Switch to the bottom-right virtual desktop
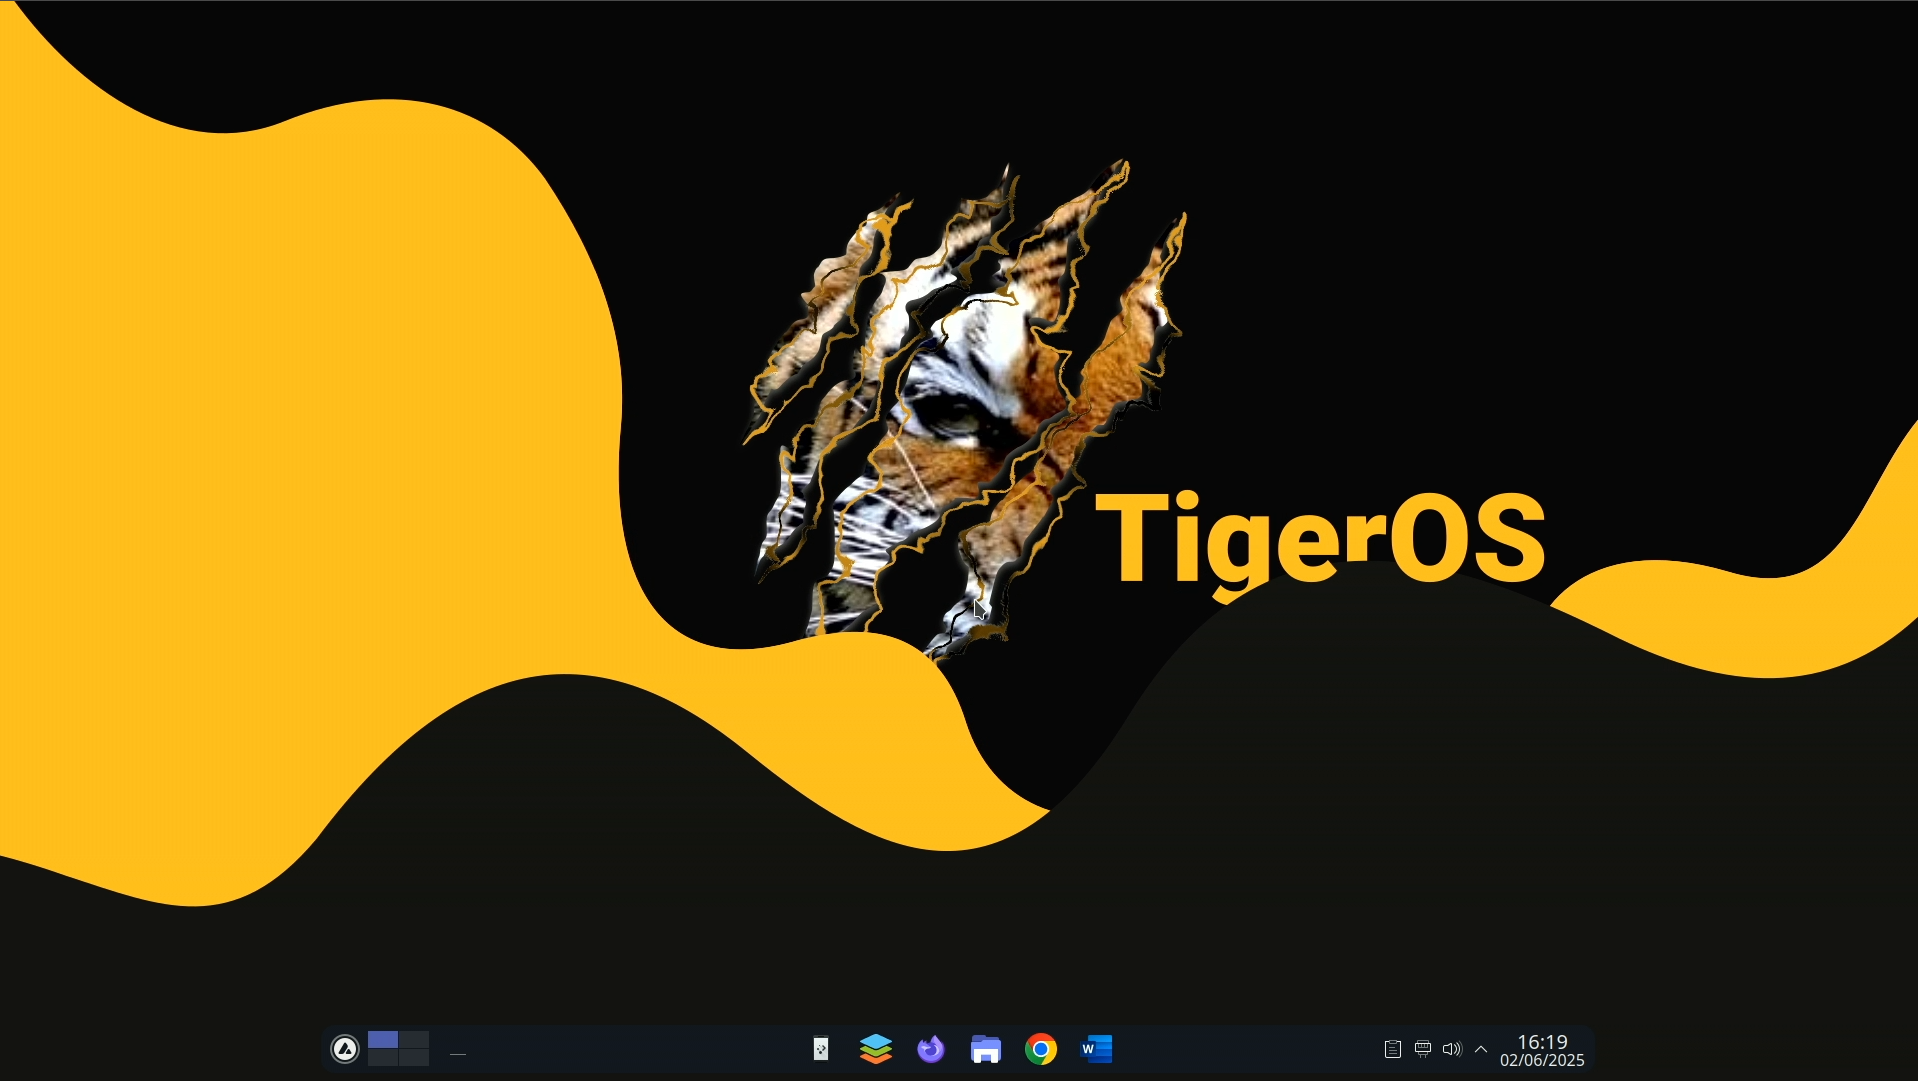This screenshot has width=1918, height=1081. tap(414, 1060)
